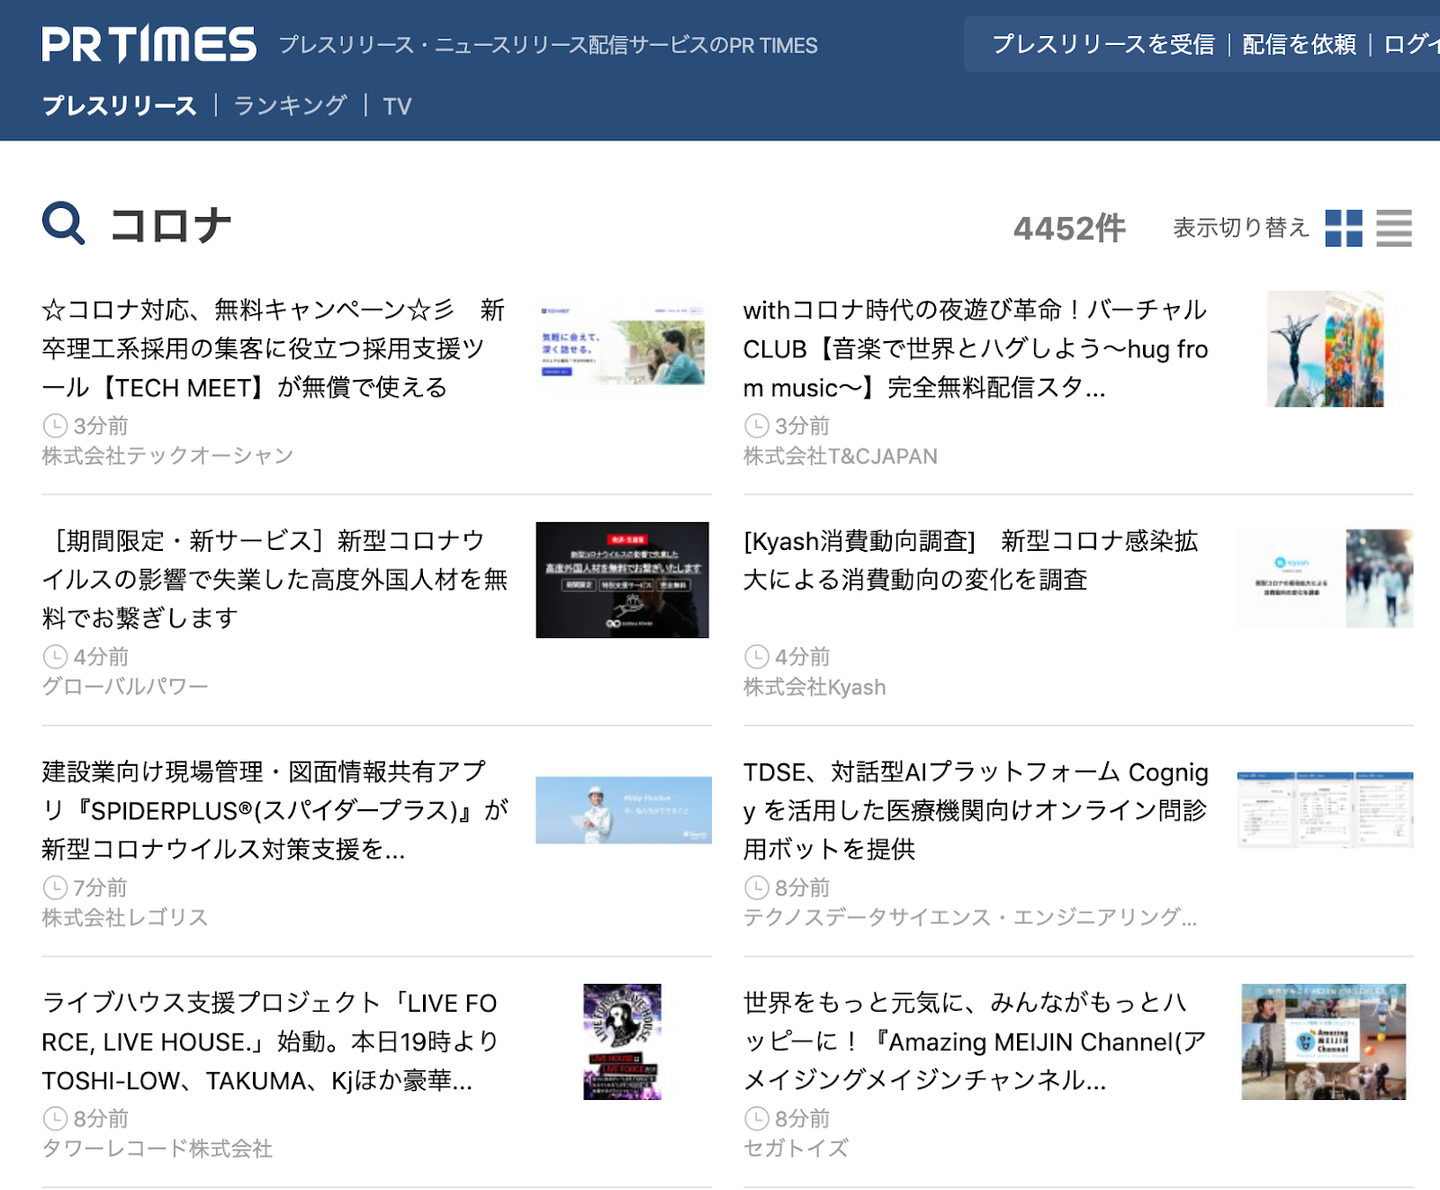The image size is (1440, 1190).
Task: Click the clock icon on T&CJAPAN article
Action: pos(757,426)
